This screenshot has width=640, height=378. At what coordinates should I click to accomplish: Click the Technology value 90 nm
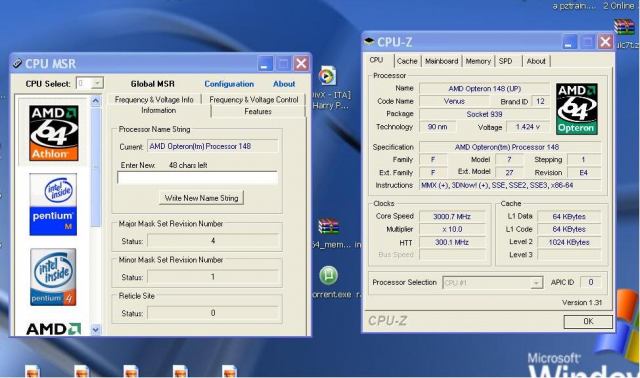(438, 127)
